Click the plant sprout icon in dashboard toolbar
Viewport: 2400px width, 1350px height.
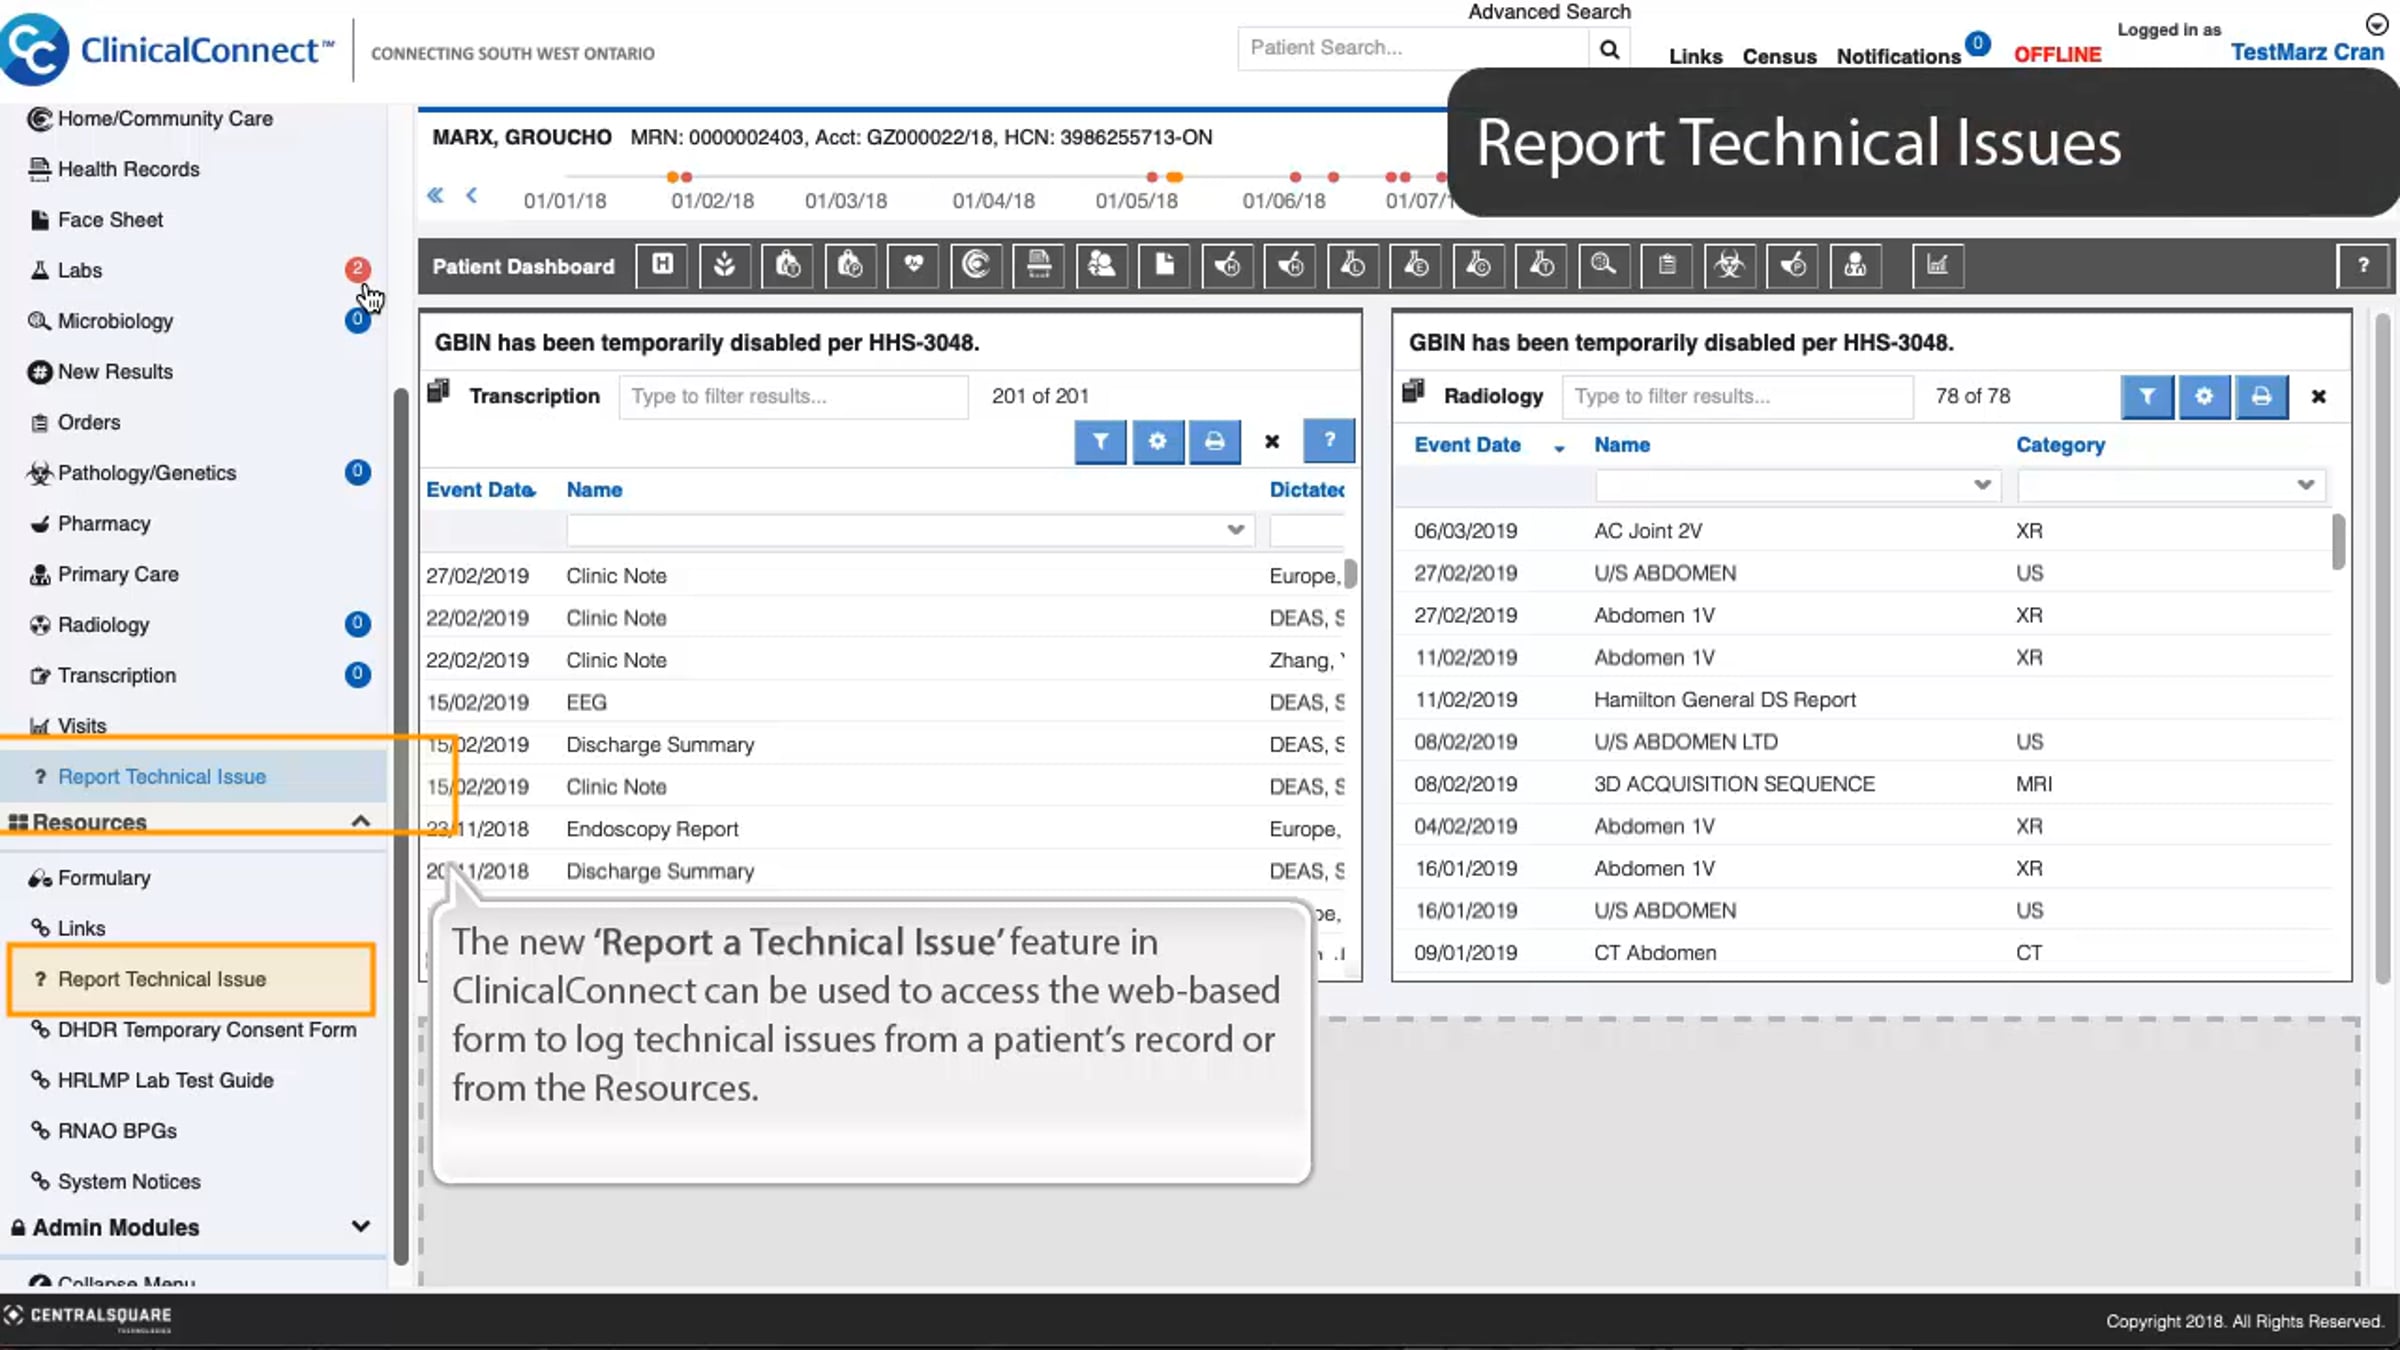(725, 265)
